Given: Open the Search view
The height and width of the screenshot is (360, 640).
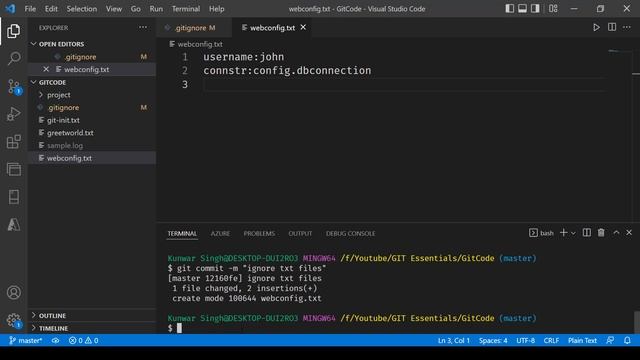Looking at the screenshot, I should click(13, 58).
